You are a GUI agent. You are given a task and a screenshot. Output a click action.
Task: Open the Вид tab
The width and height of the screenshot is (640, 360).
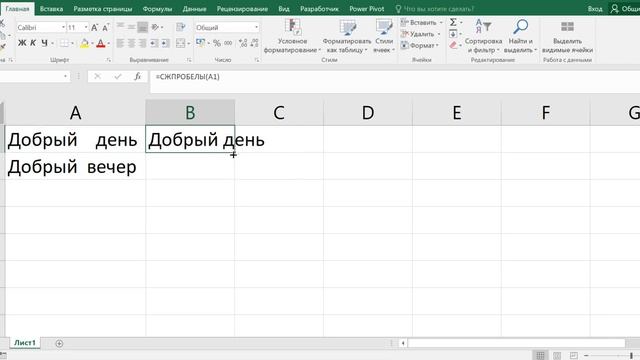[x=284, y=9]
